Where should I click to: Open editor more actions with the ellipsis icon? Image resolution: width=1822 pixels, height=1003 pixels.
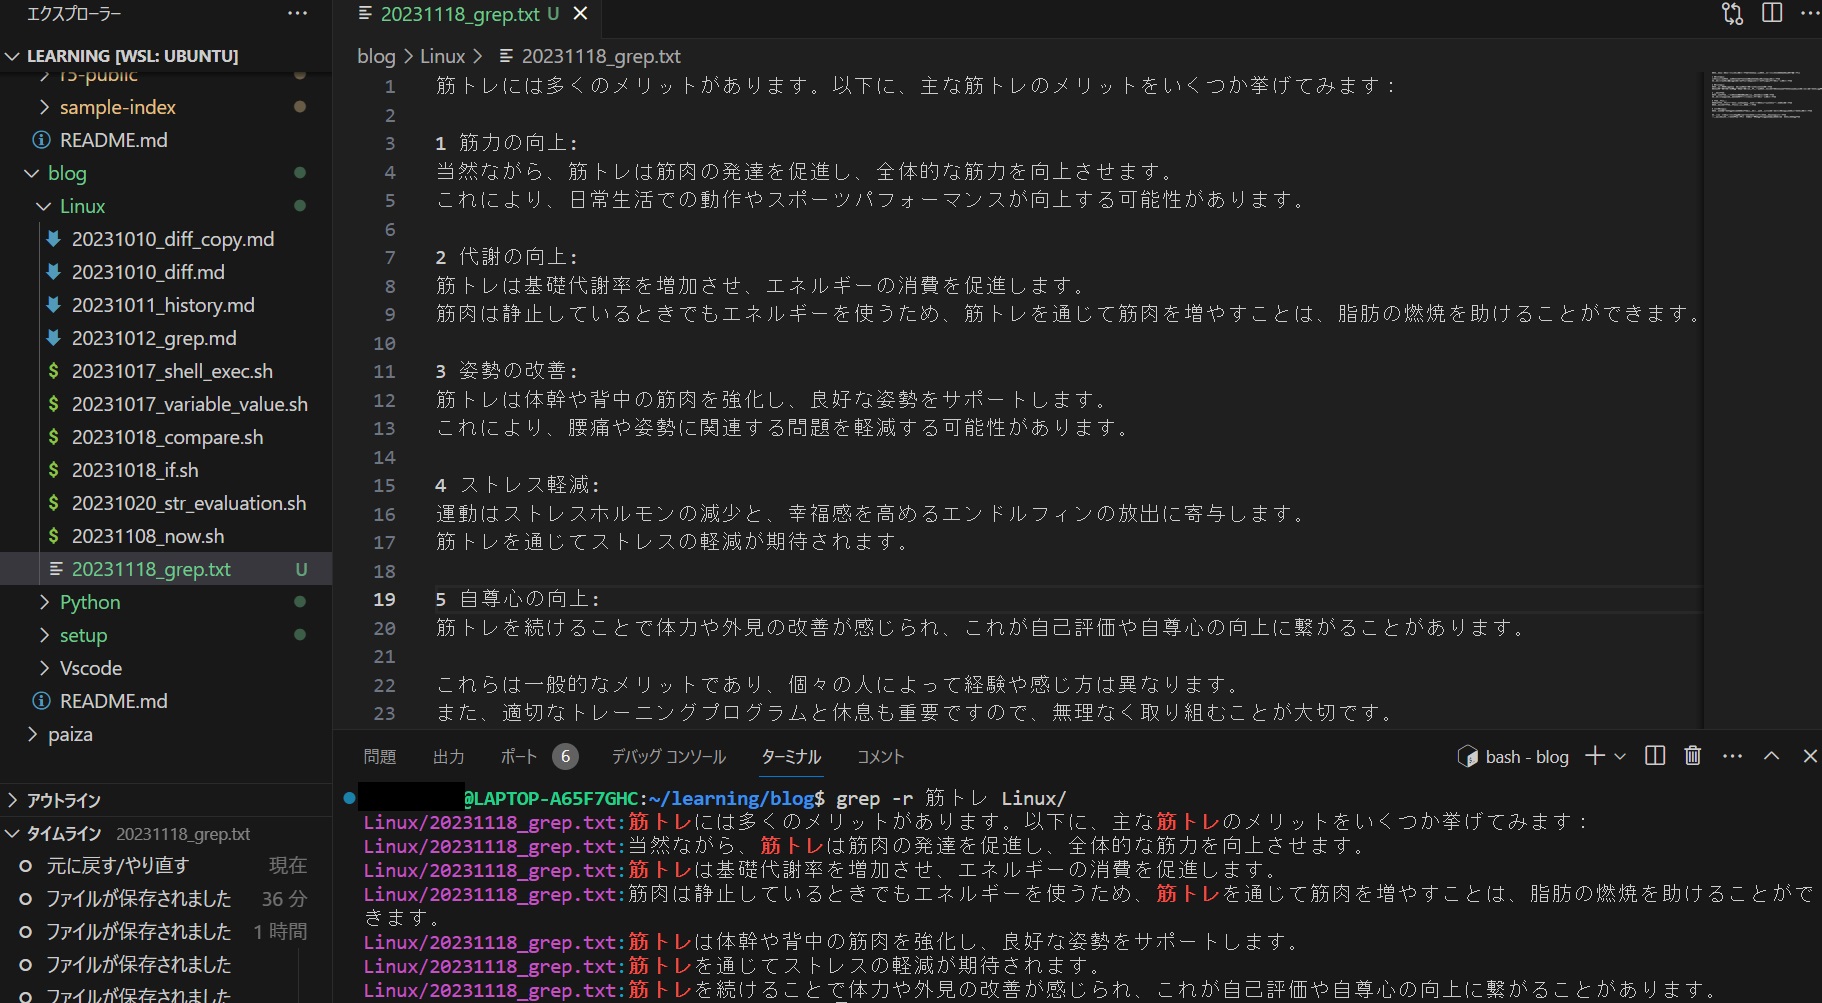pos(1810,13)
